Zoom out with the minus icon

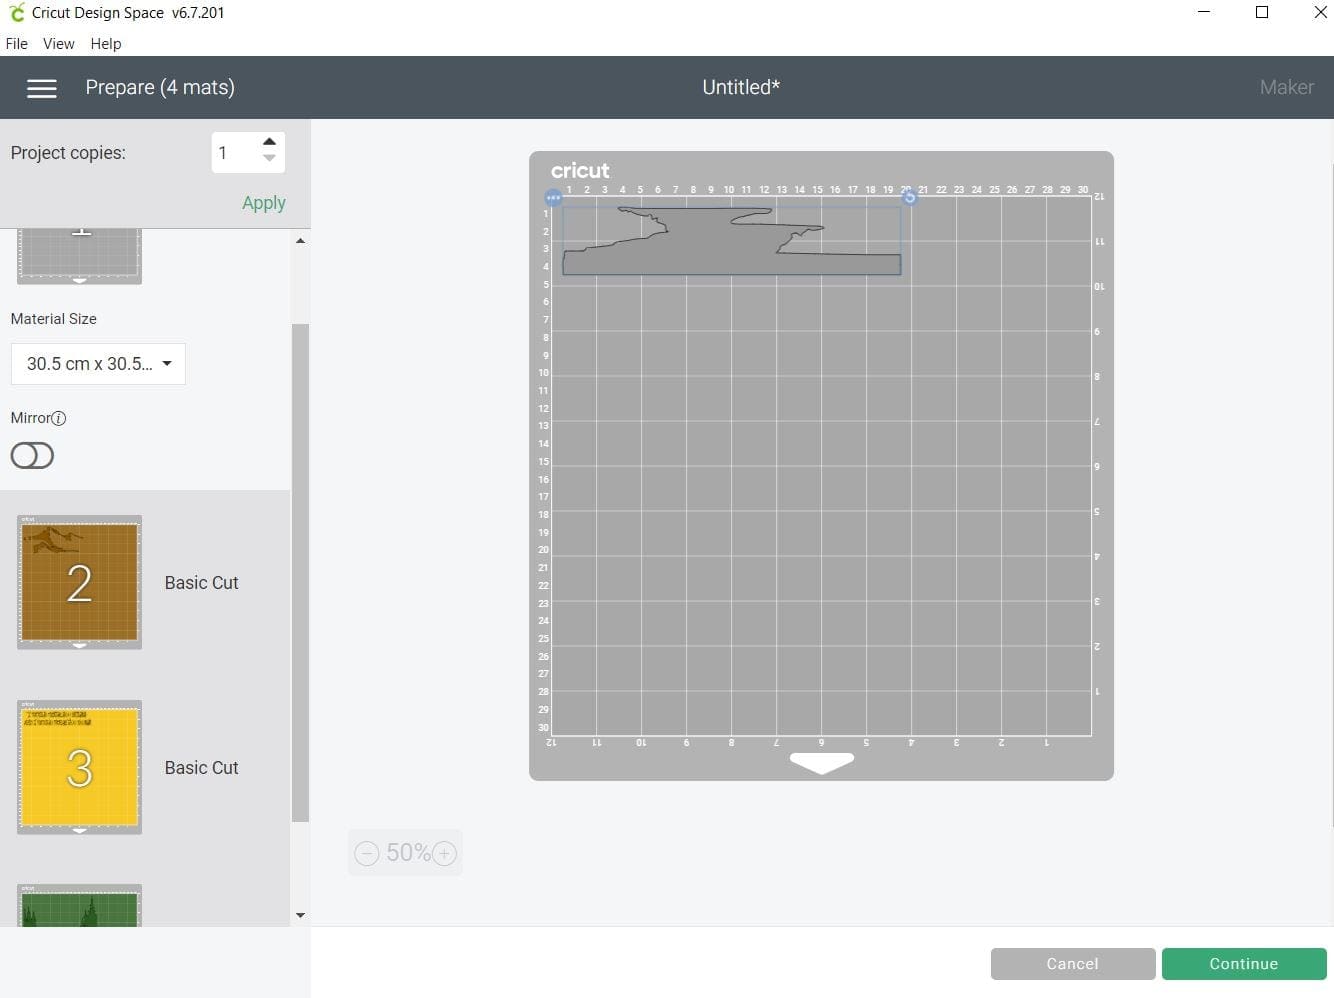(367, 853)
